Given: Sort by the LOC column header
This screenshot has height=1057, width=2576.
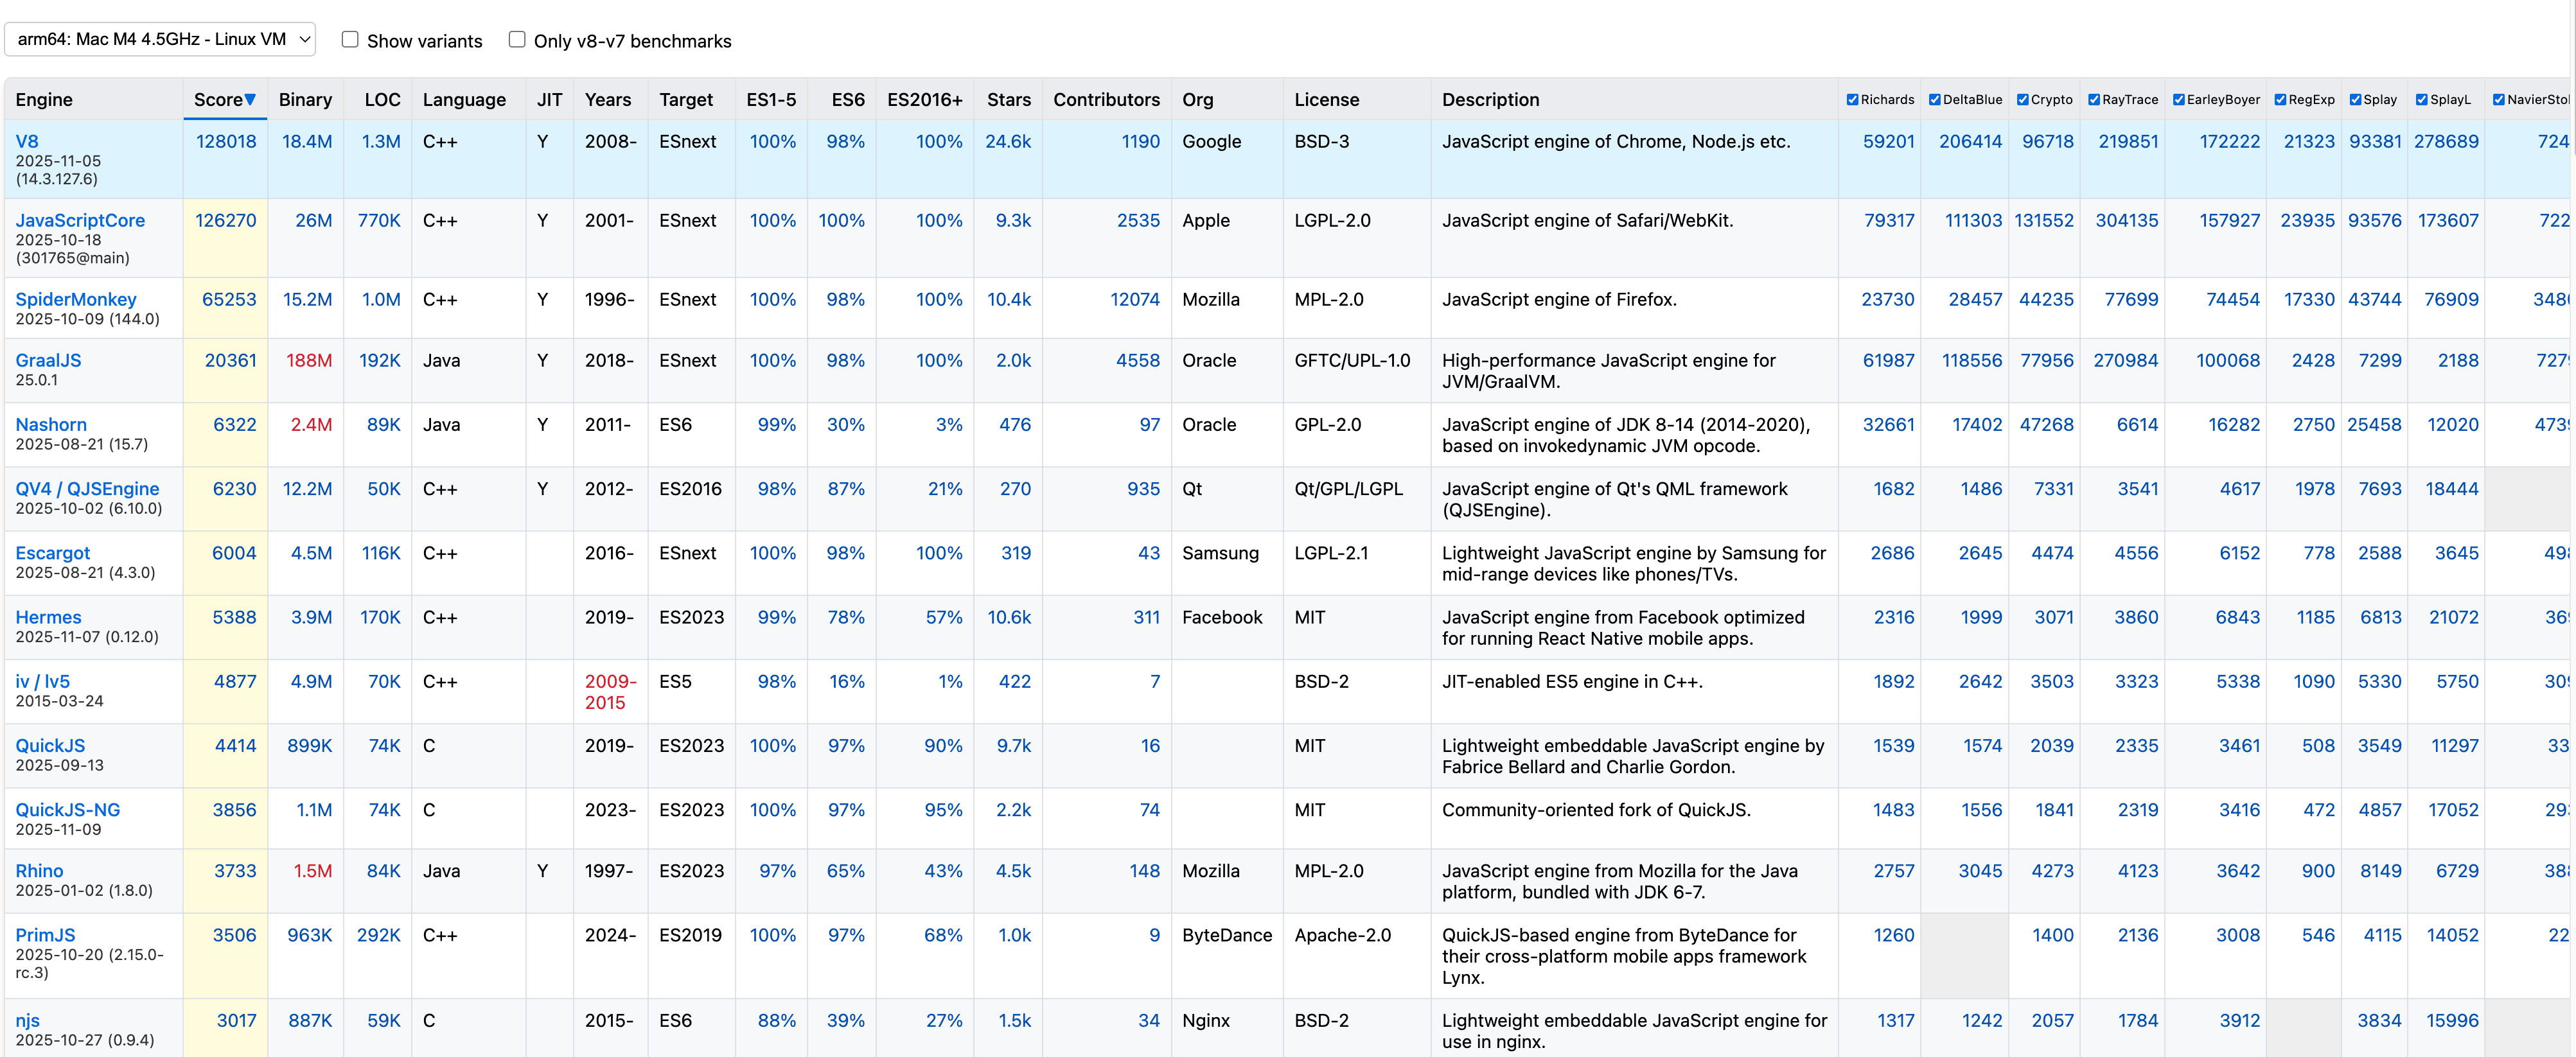Looking at the screenshot, I should pos(382,100).
